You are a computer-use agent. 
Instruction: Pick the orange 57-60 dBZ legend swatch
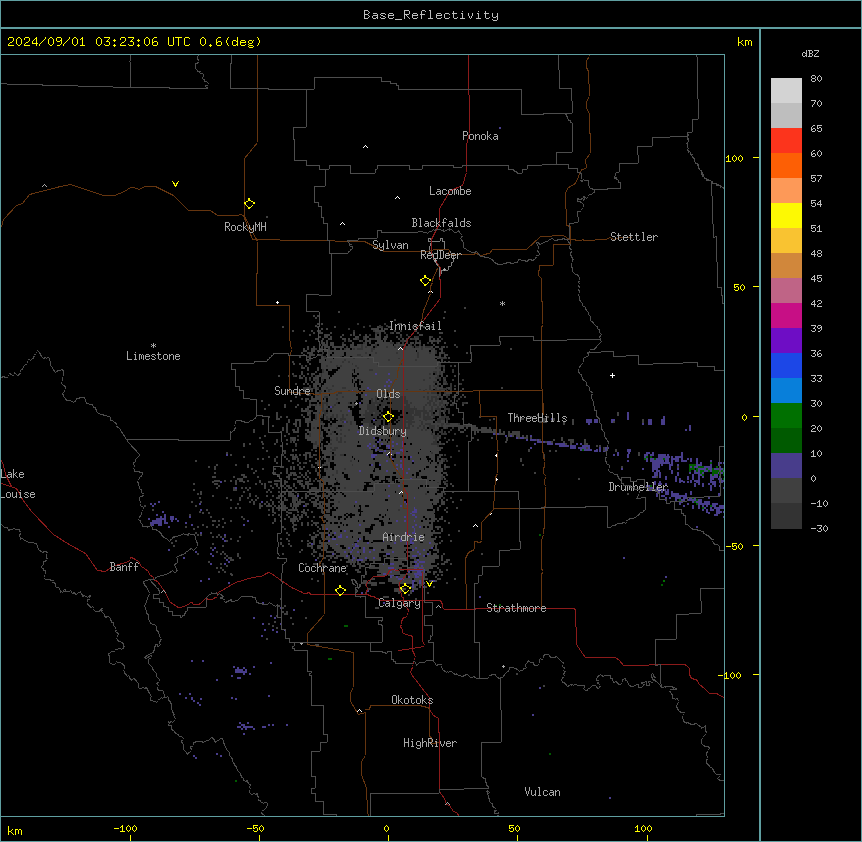coord(786,165)
